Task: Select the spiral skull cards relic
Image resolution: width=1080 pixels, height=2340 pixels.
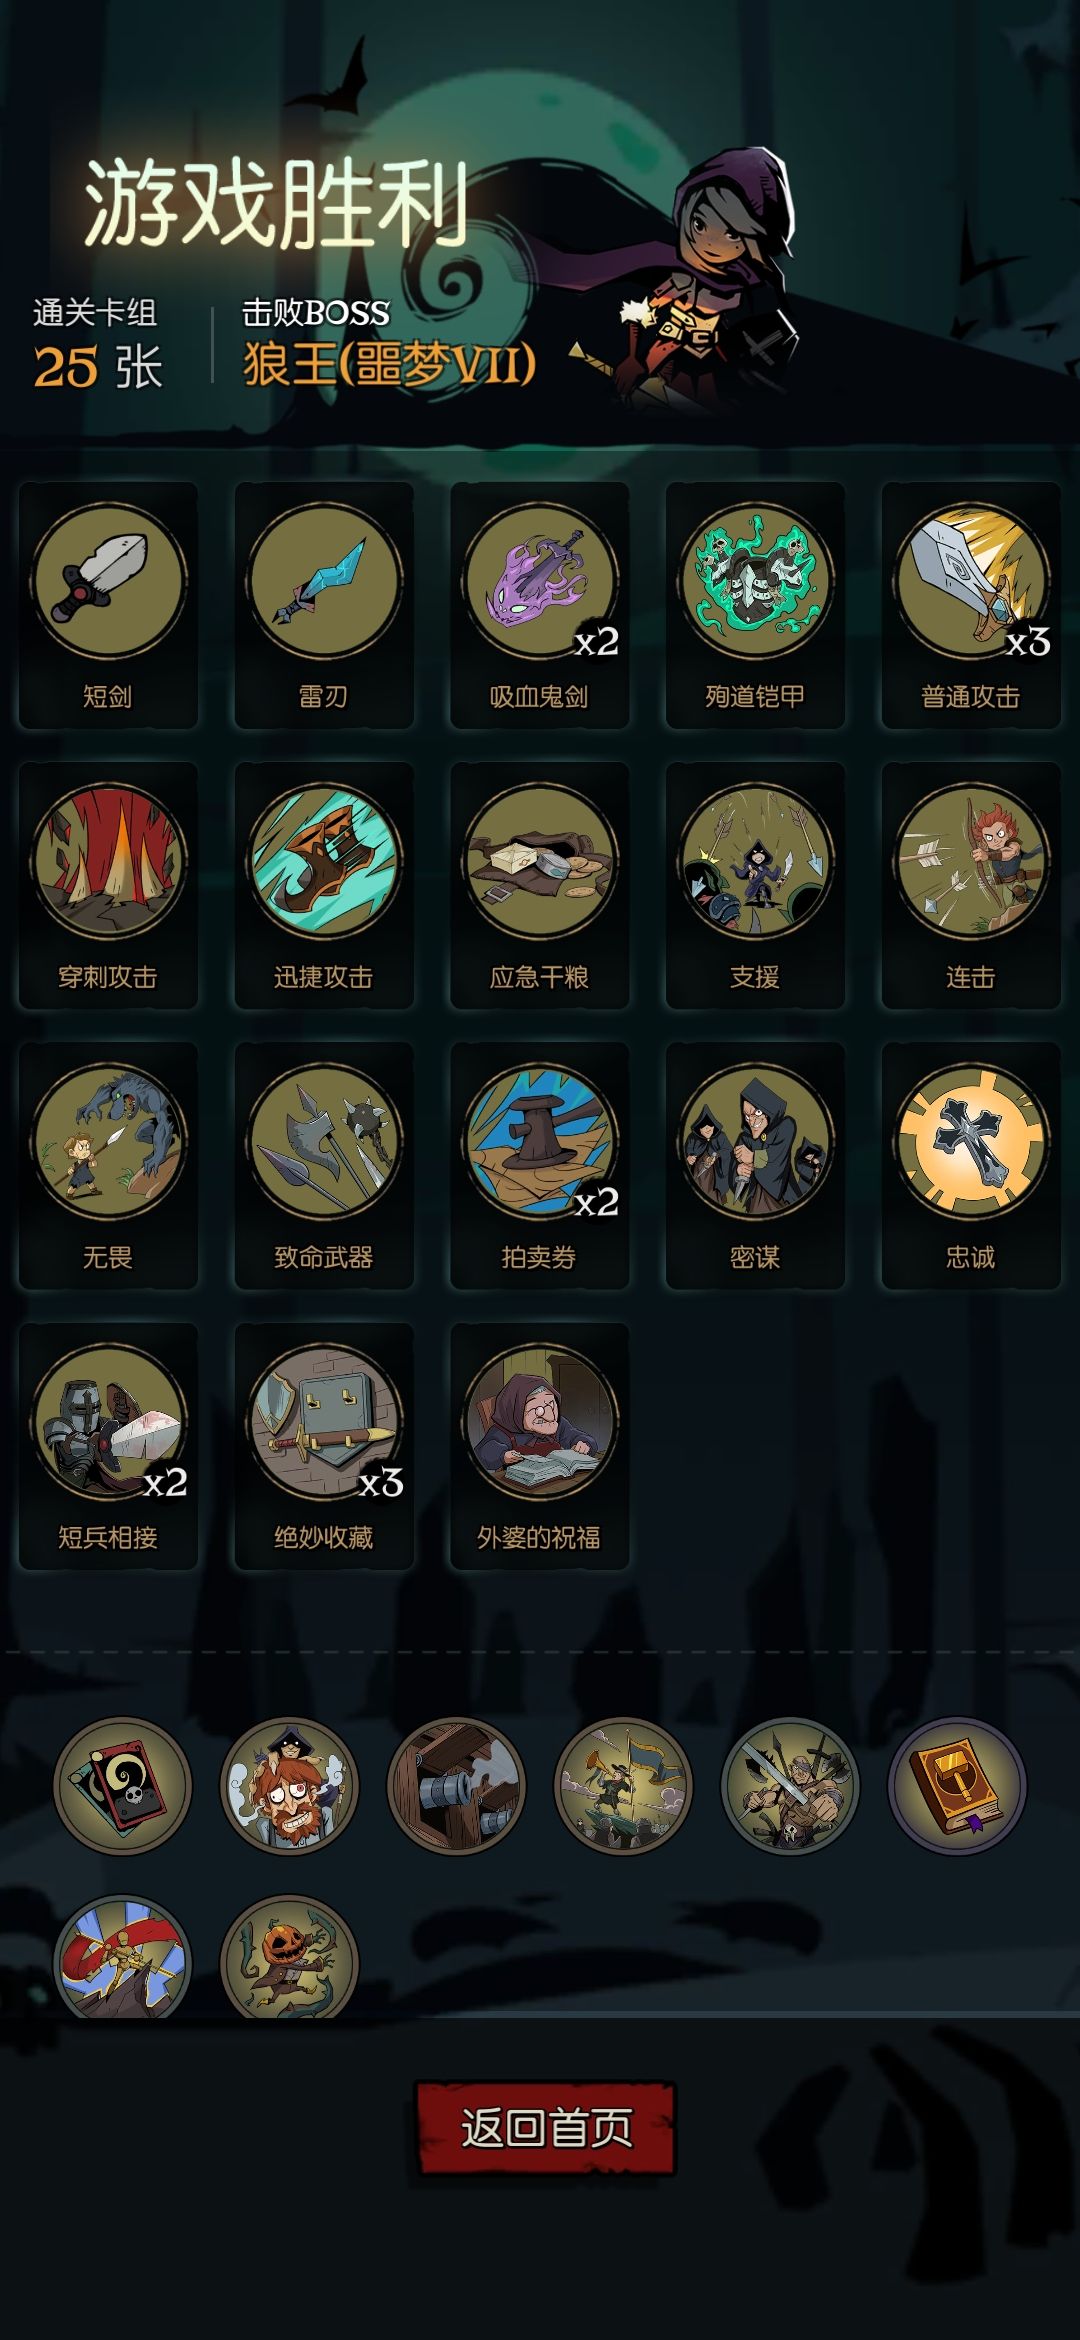Action: [x=122, y=1786]
